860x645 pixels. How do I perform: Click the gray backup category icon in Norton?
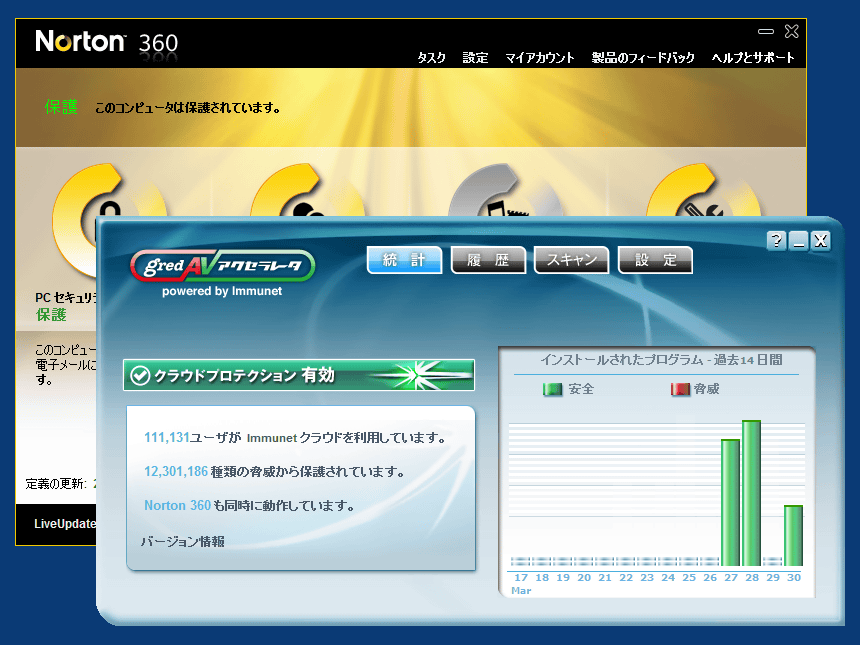click(x=505, y=191)
